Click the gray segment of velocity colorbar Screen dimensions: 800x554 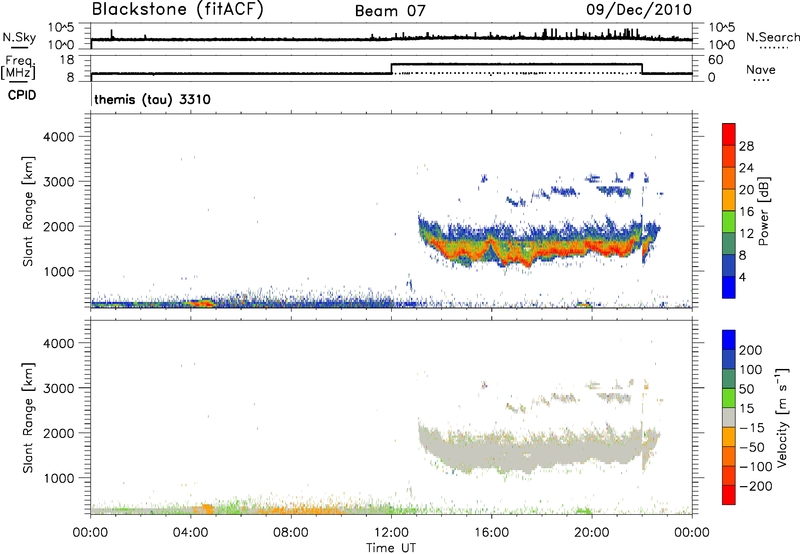[x=729, y=417]
